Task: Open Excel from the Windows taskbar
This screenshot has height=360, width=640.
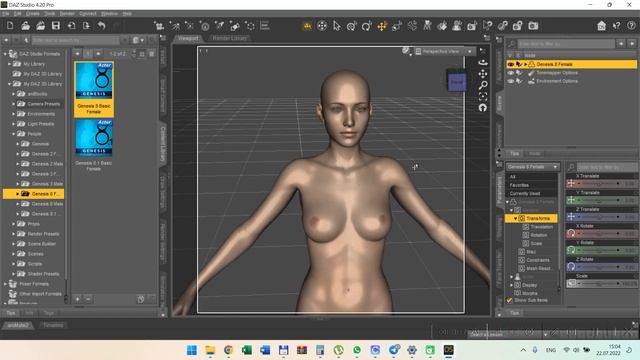Action: pyautogui.click(x=247, y=350)
